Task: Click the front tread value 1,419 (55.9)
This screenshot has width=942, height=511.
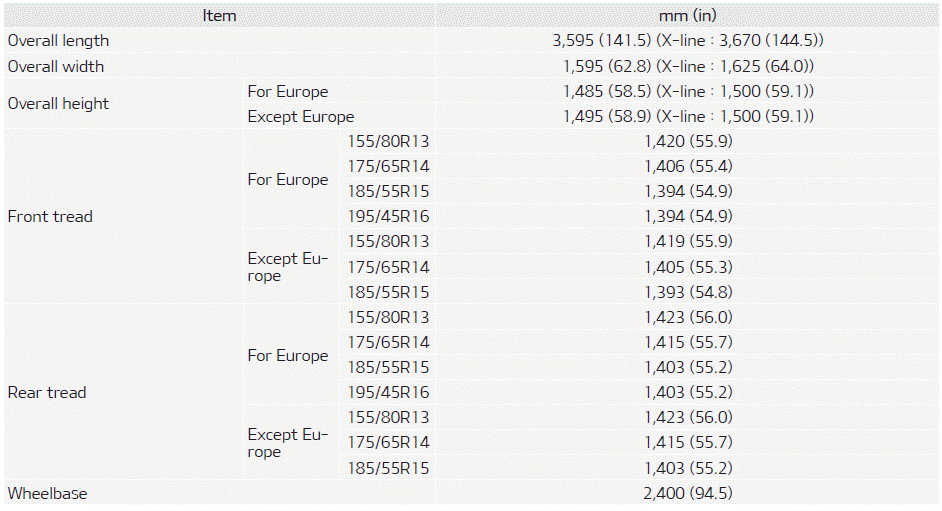Action: coord(688,242)
